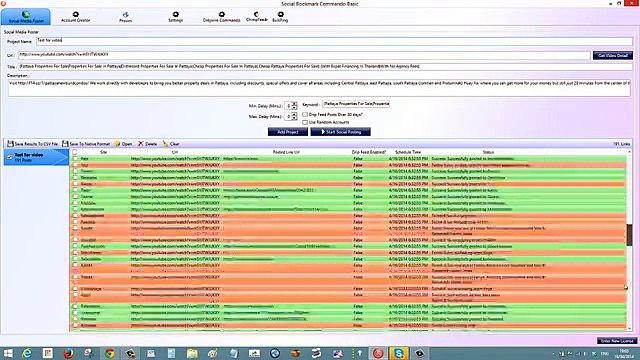Open the Windows Start button
The height and width of the screenshot is (360, 640).
click(8, 353)
